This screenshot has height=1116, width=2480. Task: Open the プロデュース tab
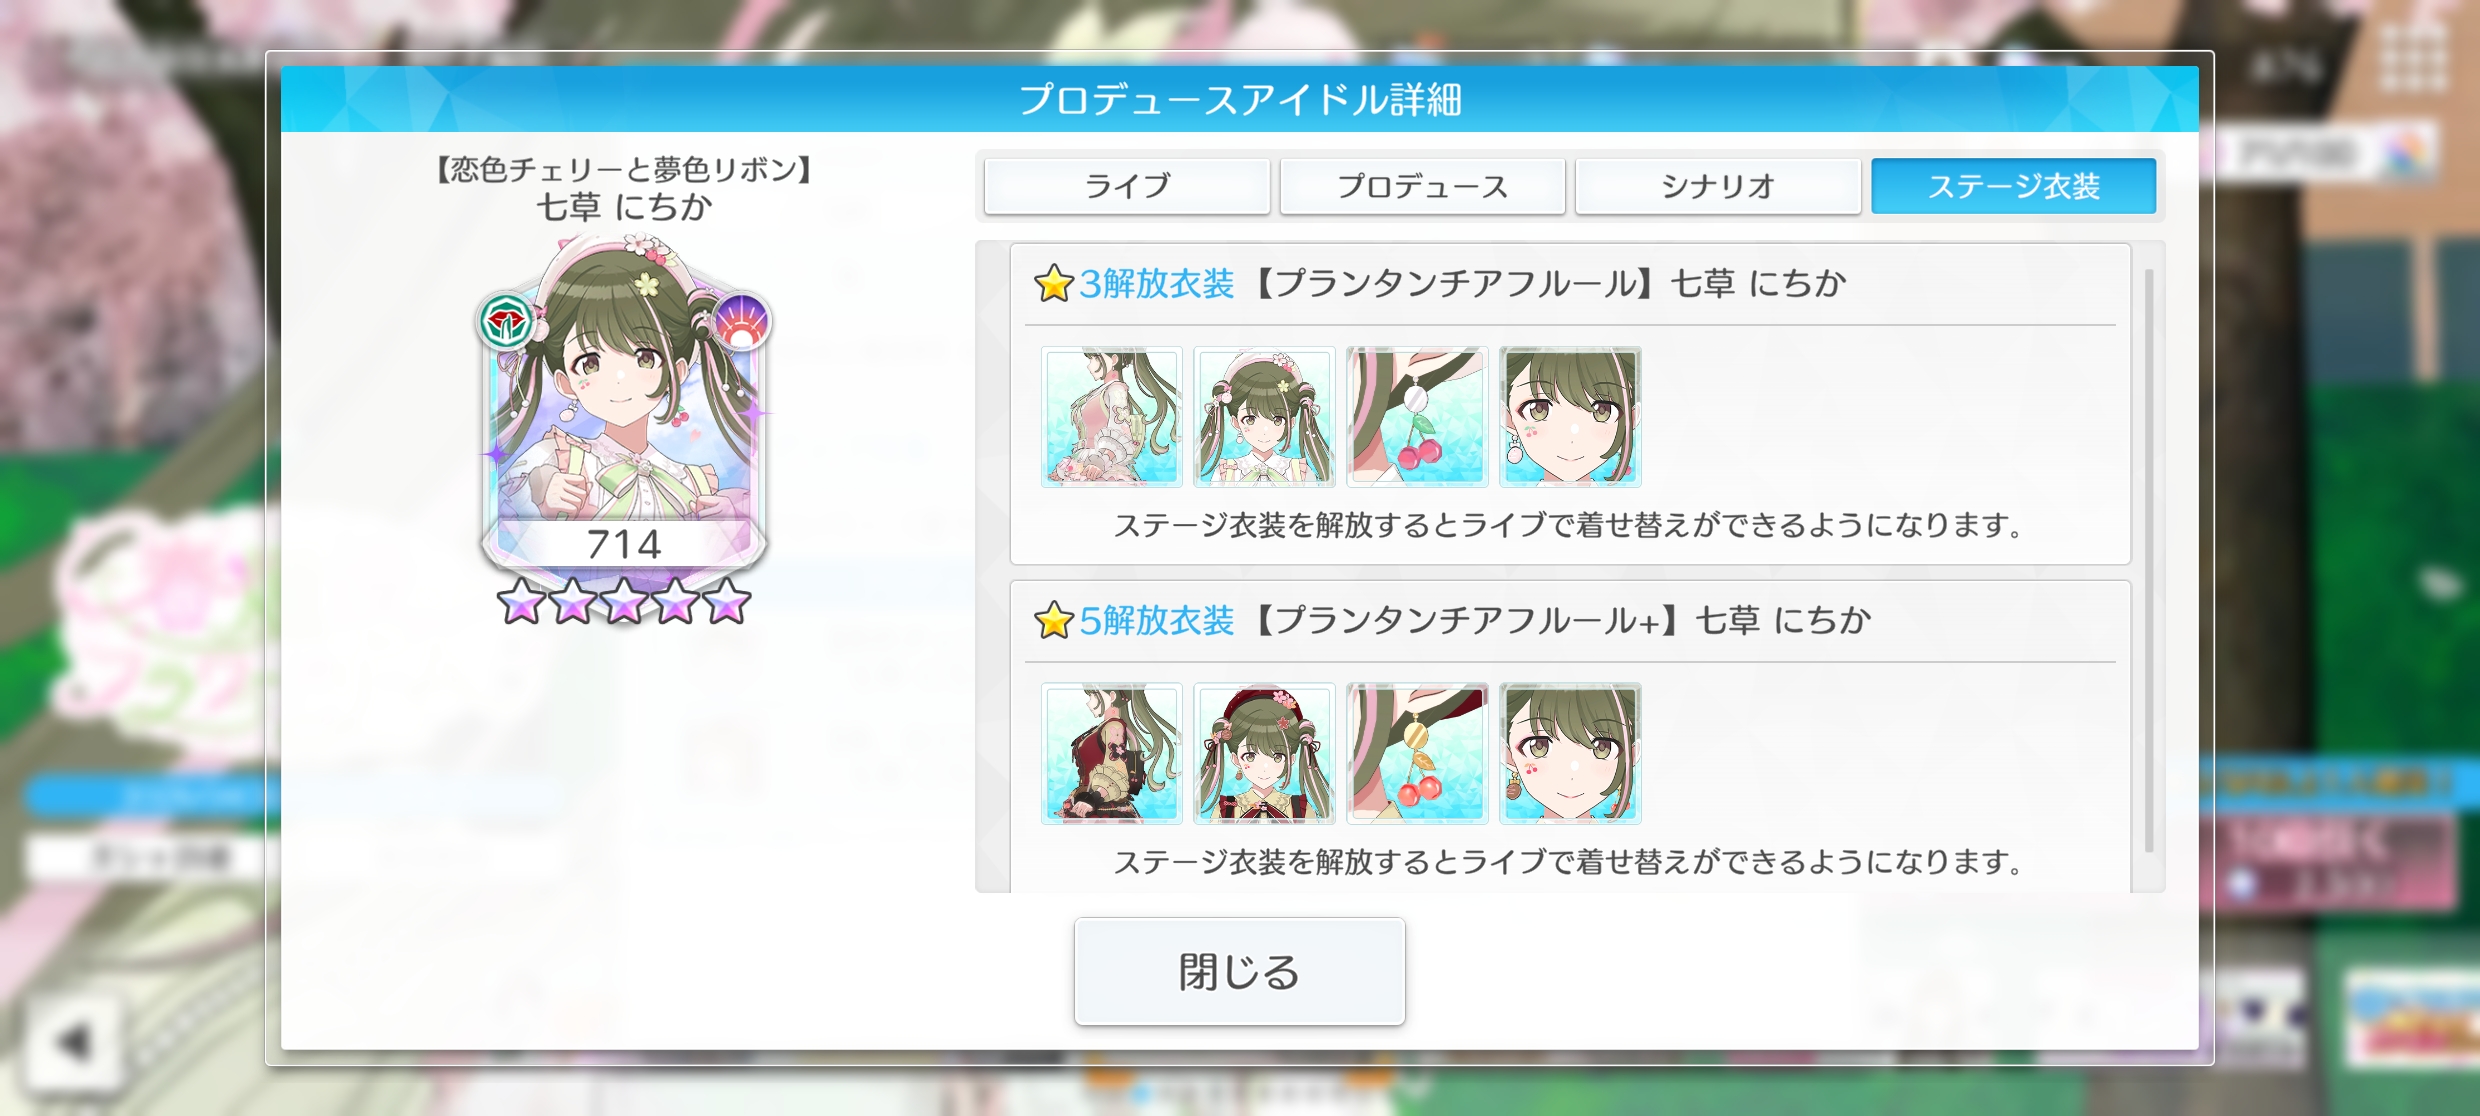click(x=1422, y=186)
